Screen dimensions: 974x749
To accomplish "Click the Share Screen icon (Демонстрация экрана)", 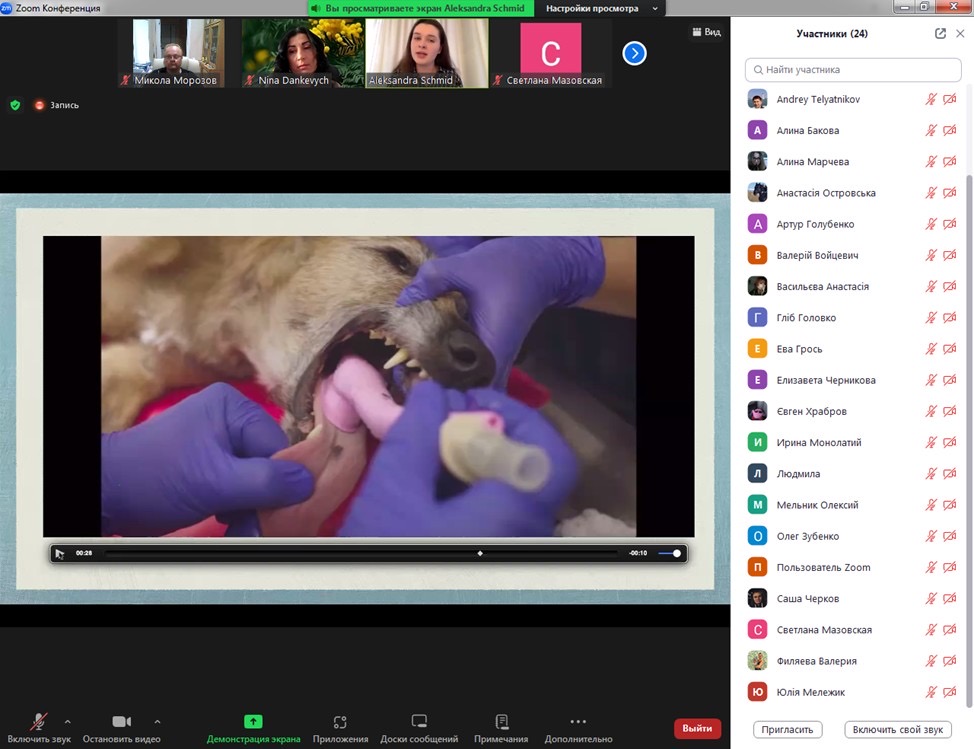I will coord(253,722).
